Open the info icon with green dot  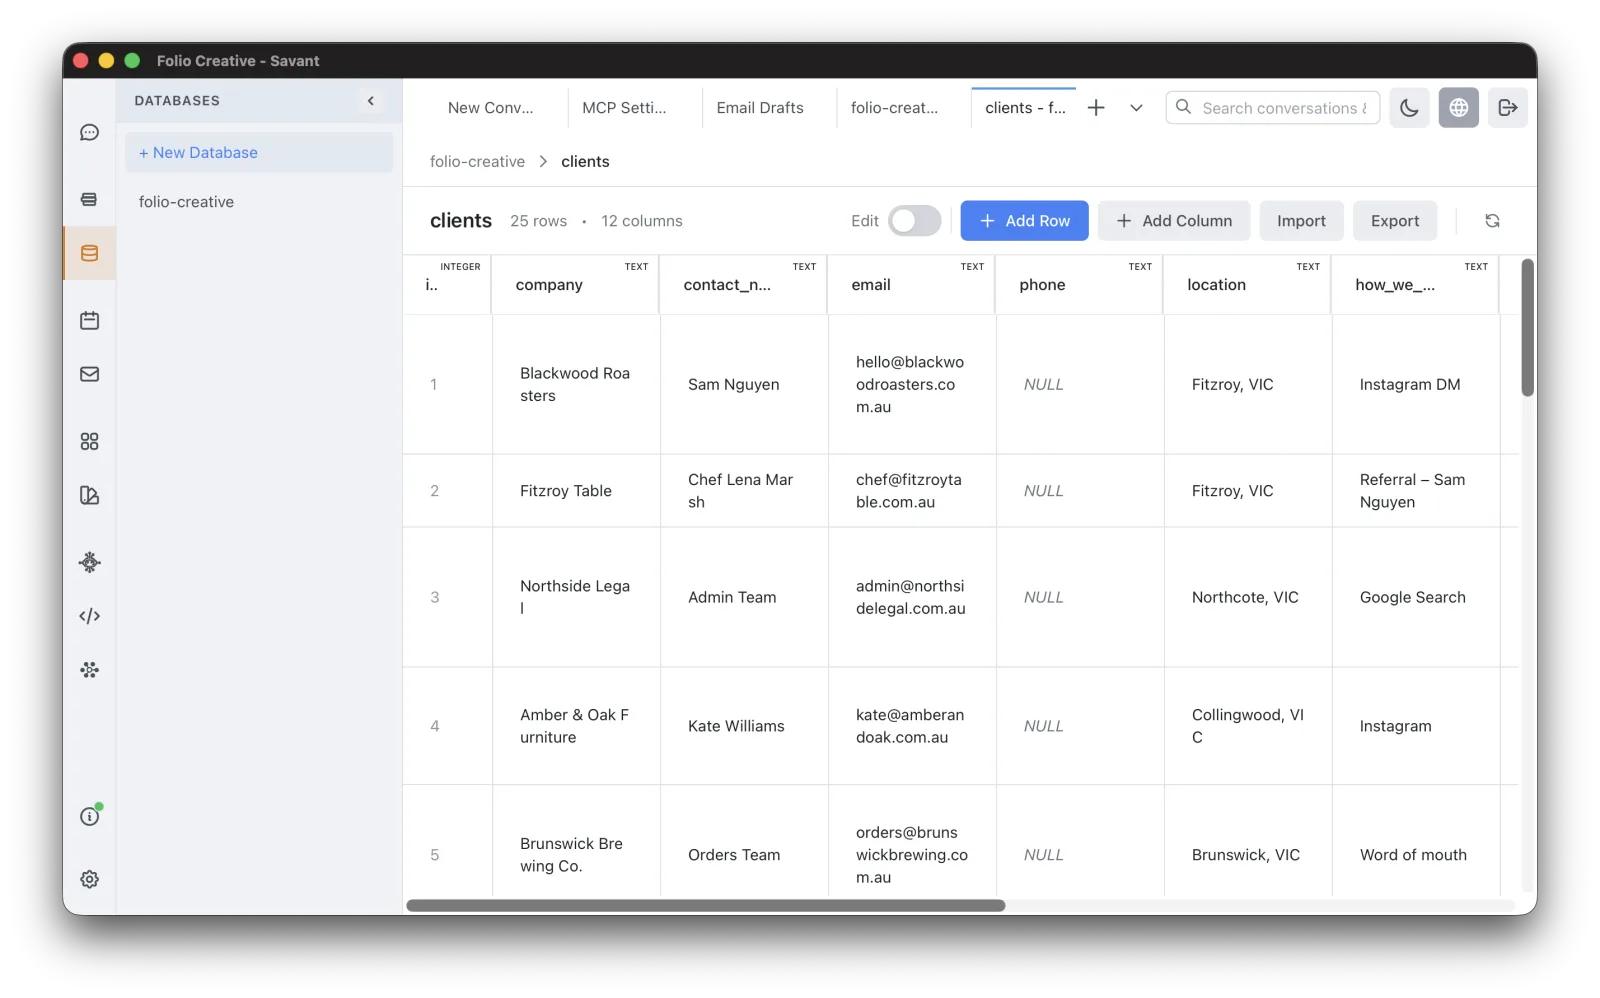(x=89, y=816)
